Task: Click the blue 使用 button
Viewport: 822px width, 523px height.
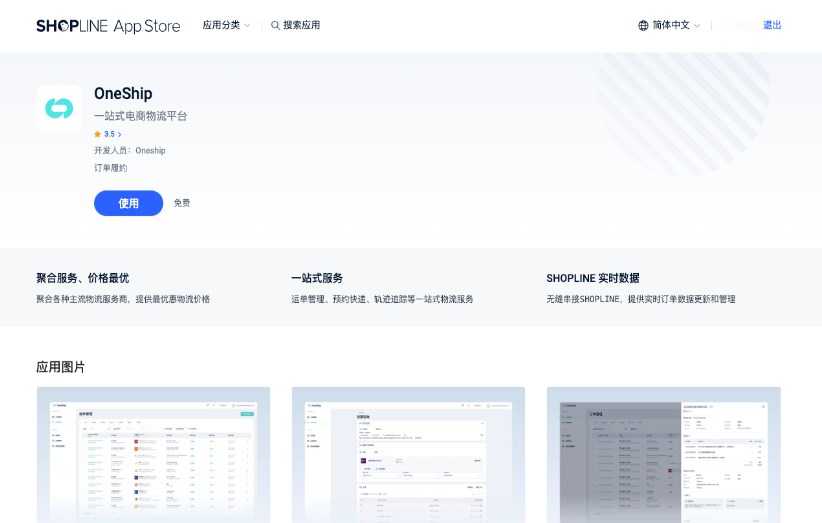Action: pyautogui.click(x=128, y=203)
